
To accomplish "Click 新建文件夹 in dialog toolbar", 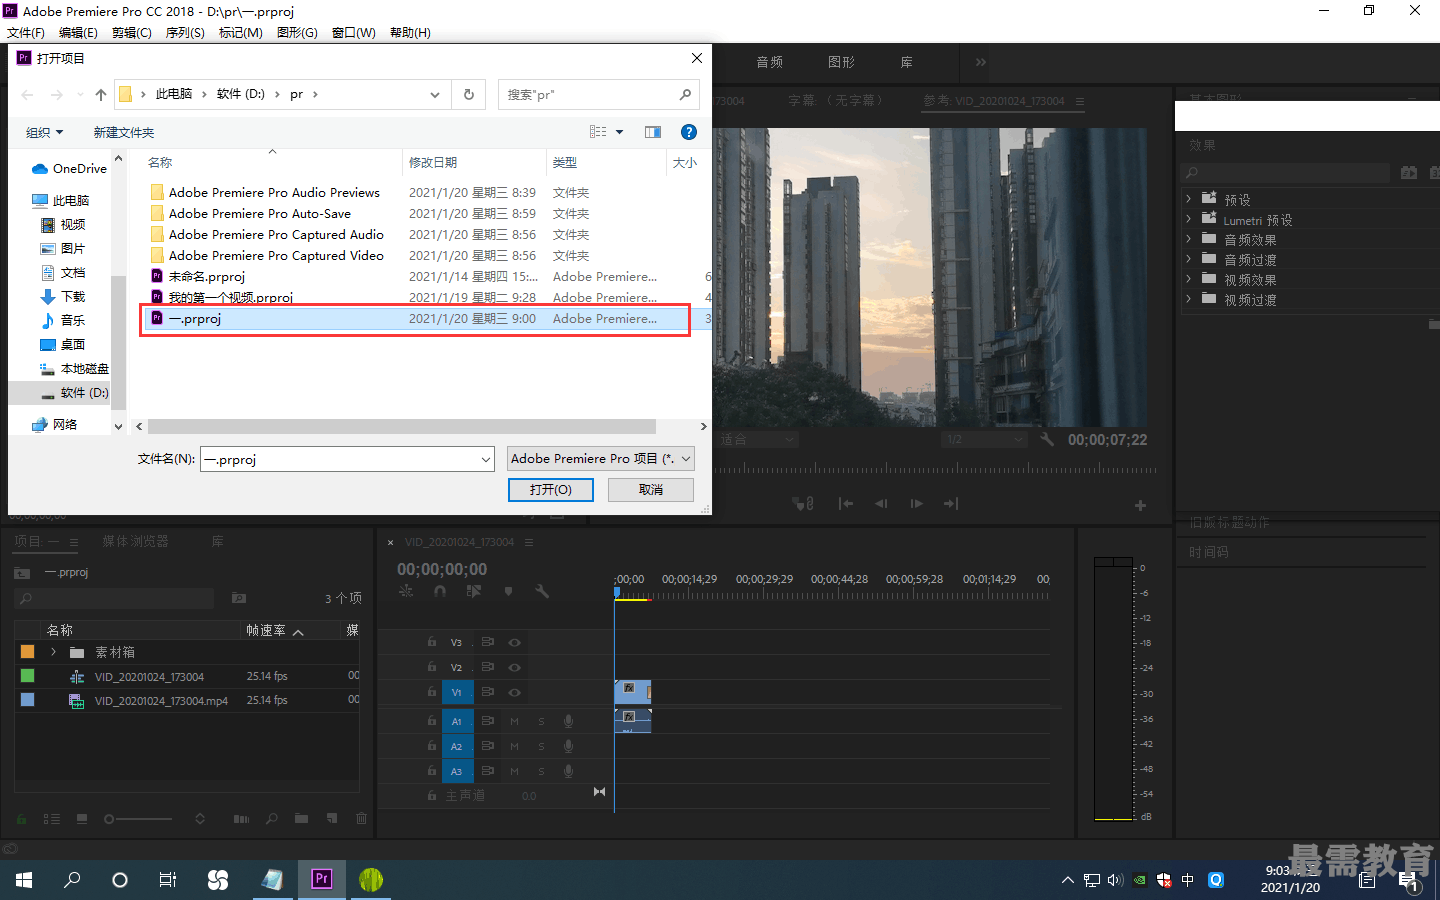I will (123, 132).
